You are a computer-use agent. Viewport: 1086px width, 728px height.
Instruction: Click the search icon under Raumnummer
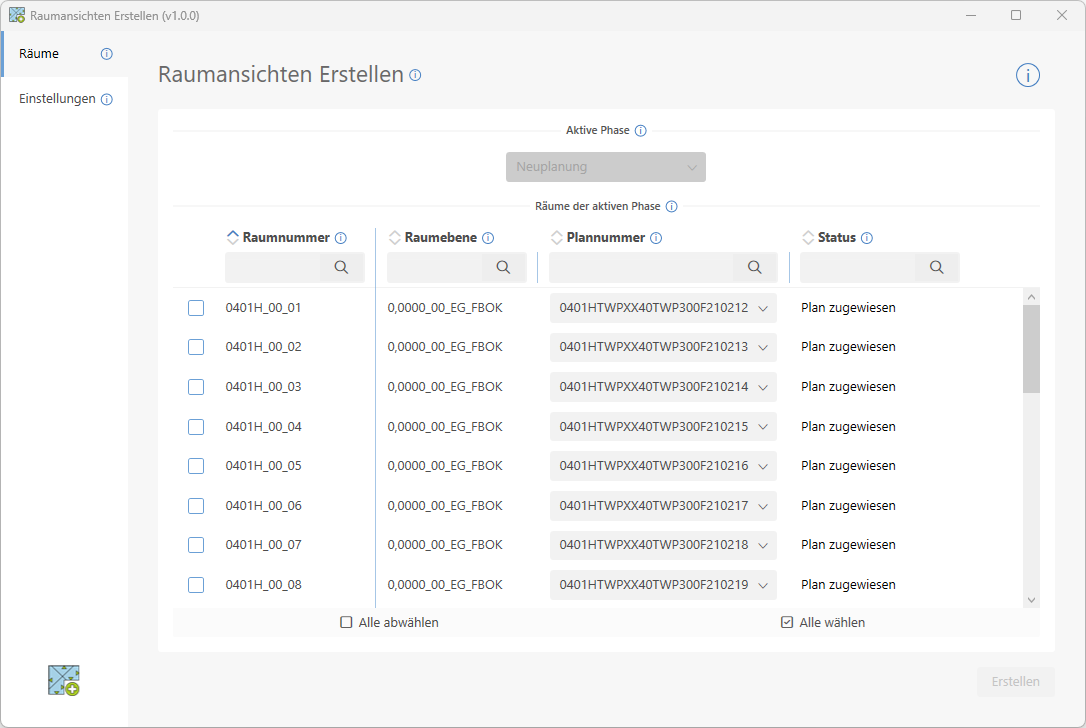pos(341,267)
